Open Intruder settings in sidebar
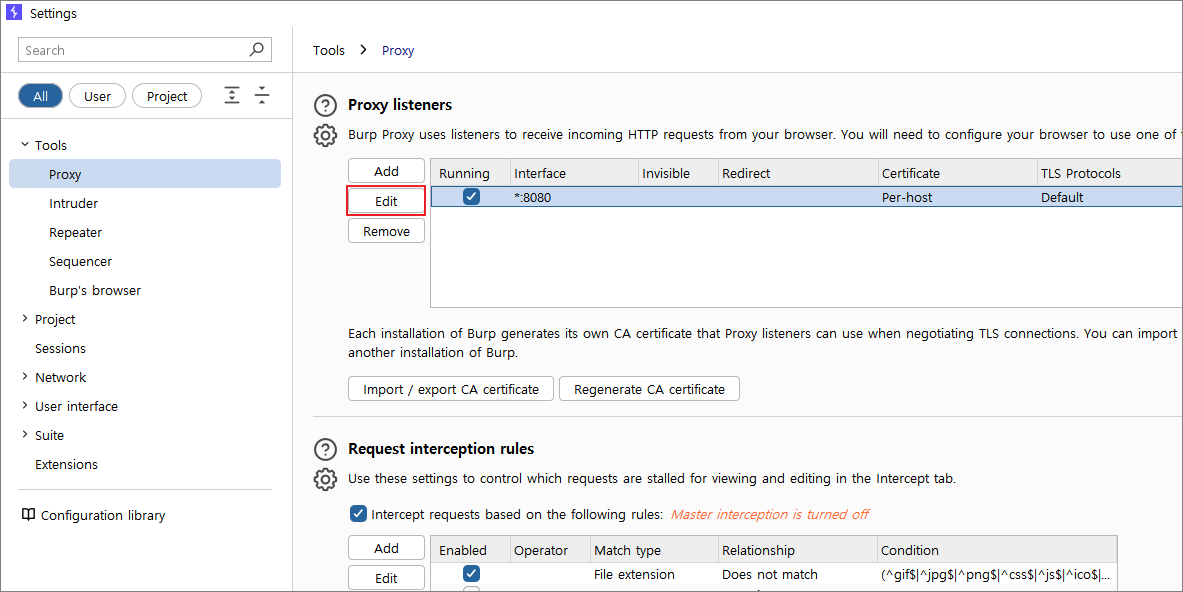Screen dimensions: 1183x592 point(73,203)
